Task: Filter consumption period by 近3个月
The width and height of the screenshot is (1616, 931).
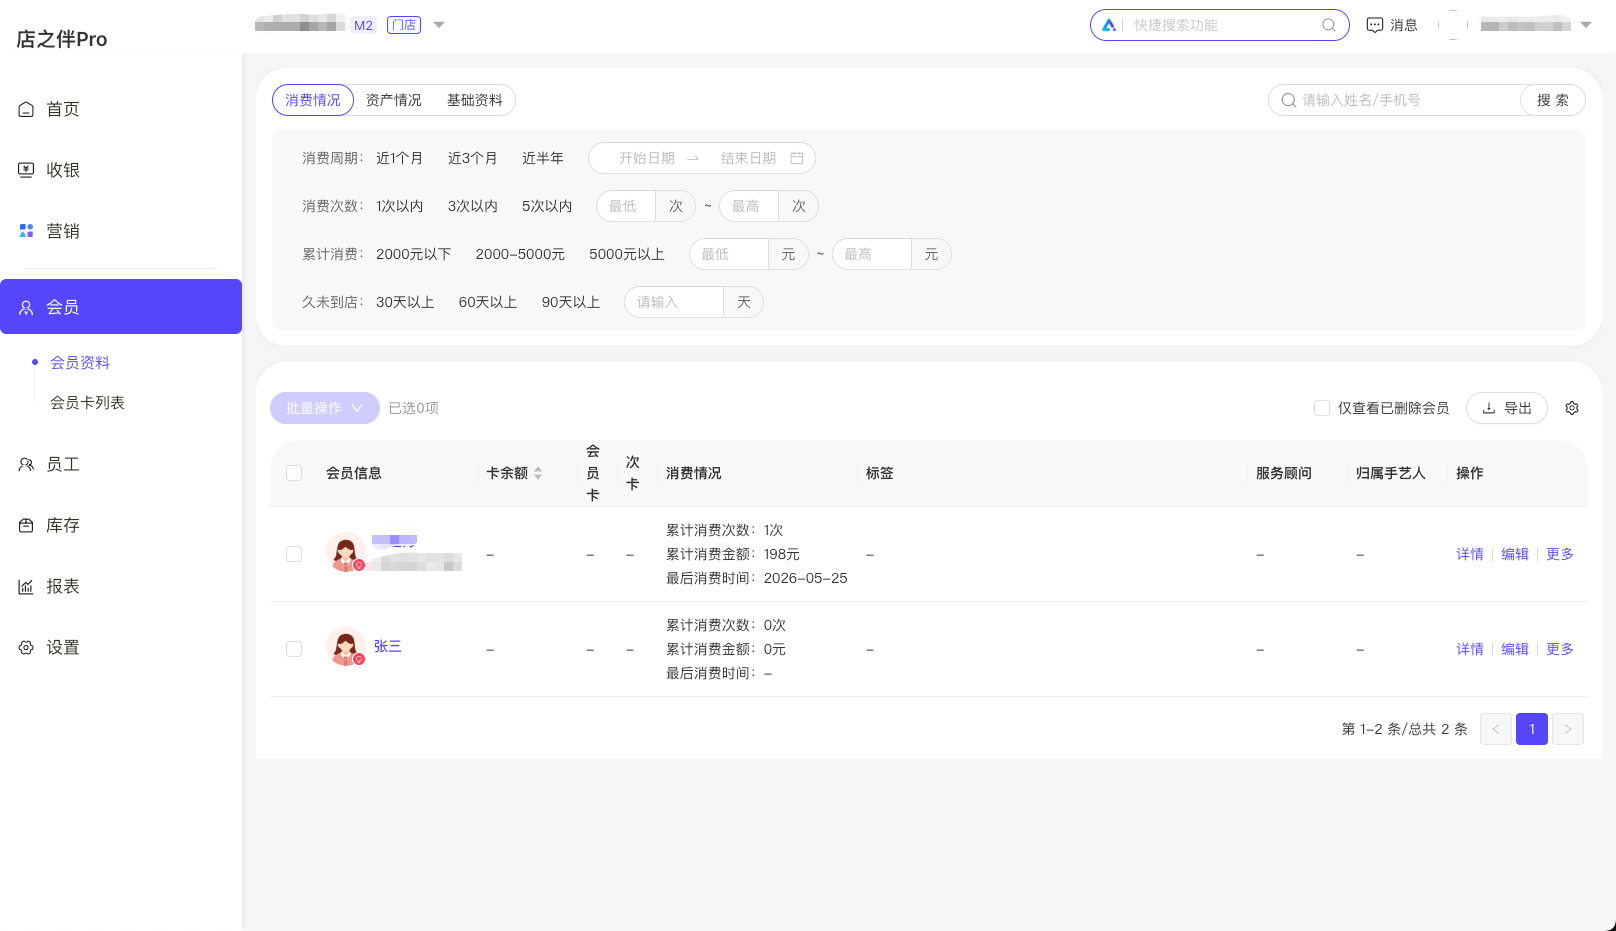Action: (472, 158)
